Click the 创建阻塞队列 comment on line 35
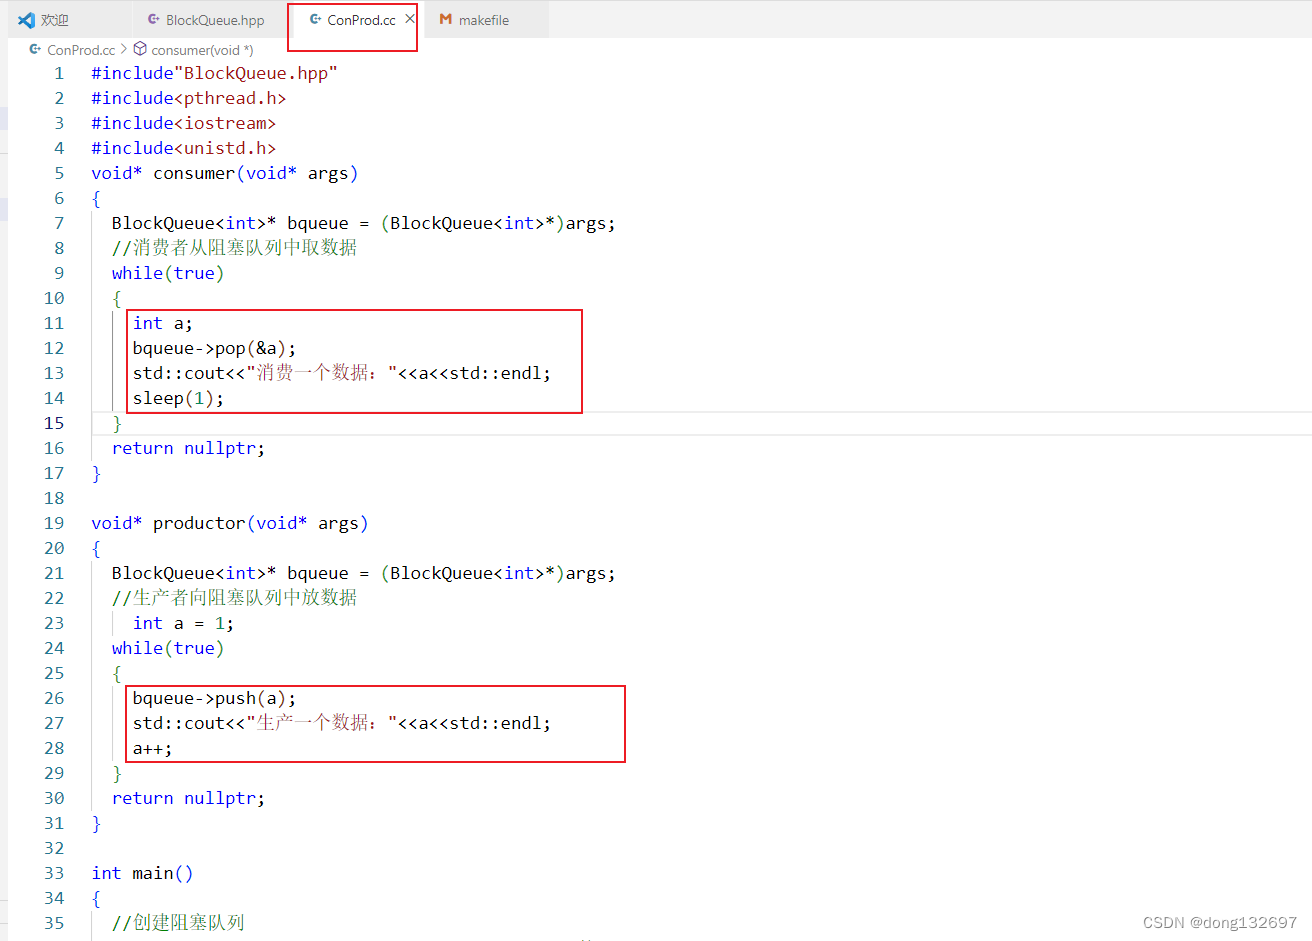Viewport: 1312px width, 941px height. [178, 923]
